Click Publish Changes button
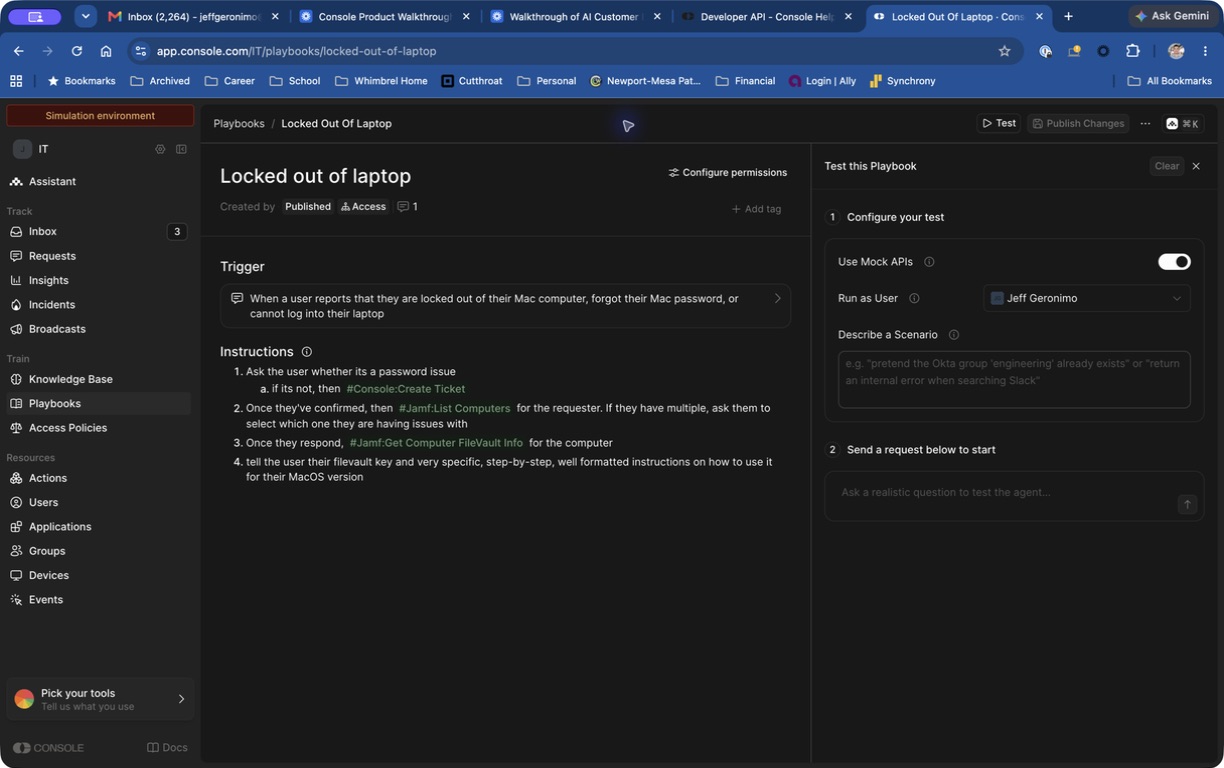Screen dimensions: 1224x768 (1078, 123)
